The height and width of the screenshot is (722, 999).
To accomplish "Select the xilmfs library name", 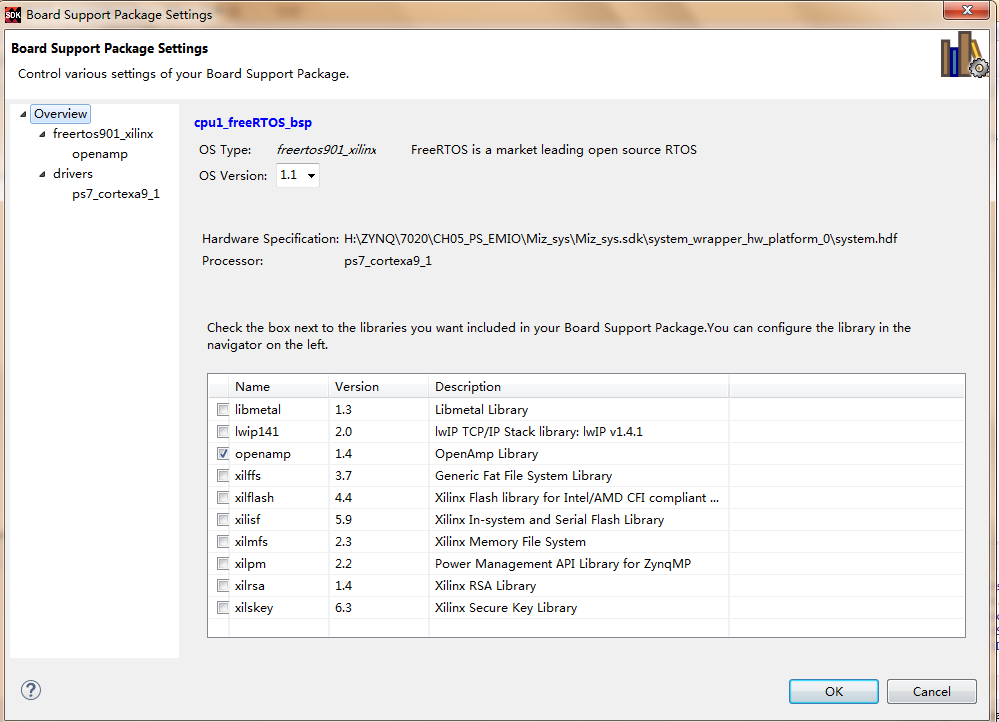I will (x=251, y=542).
